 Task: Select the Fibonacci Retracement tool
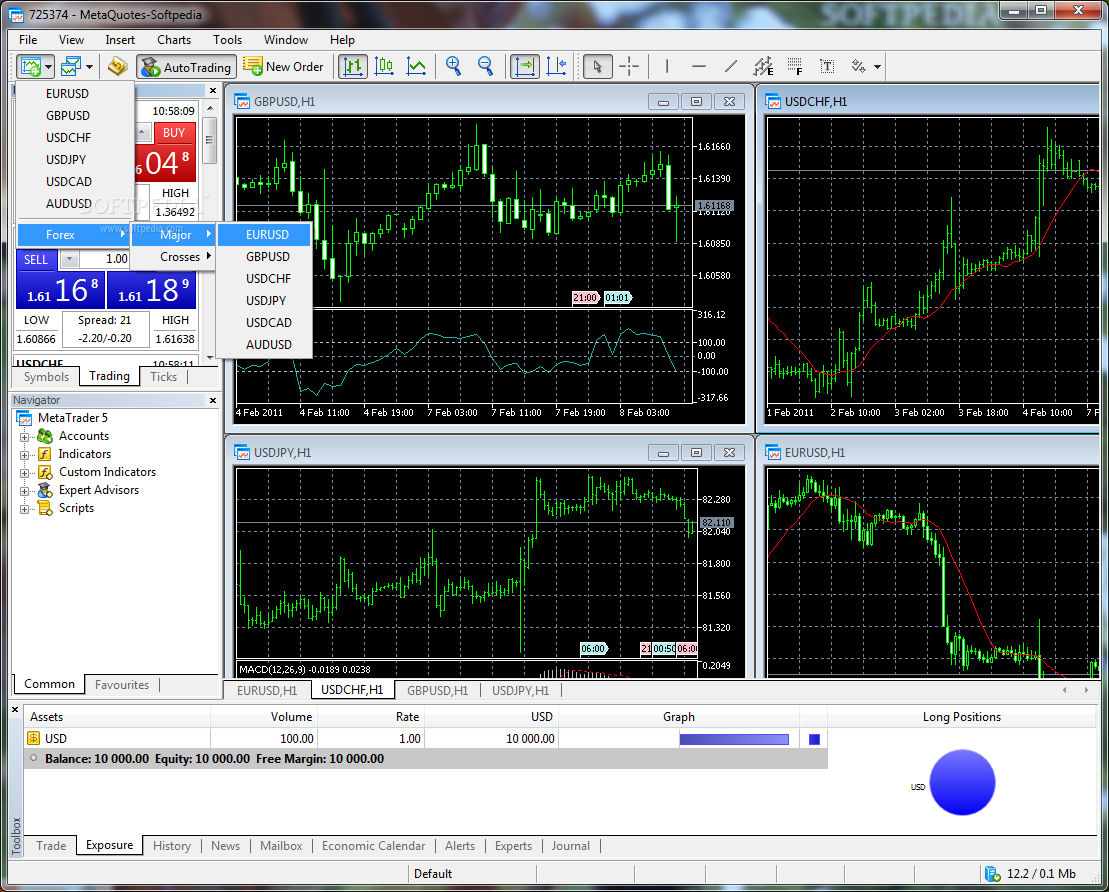point(794,66)
